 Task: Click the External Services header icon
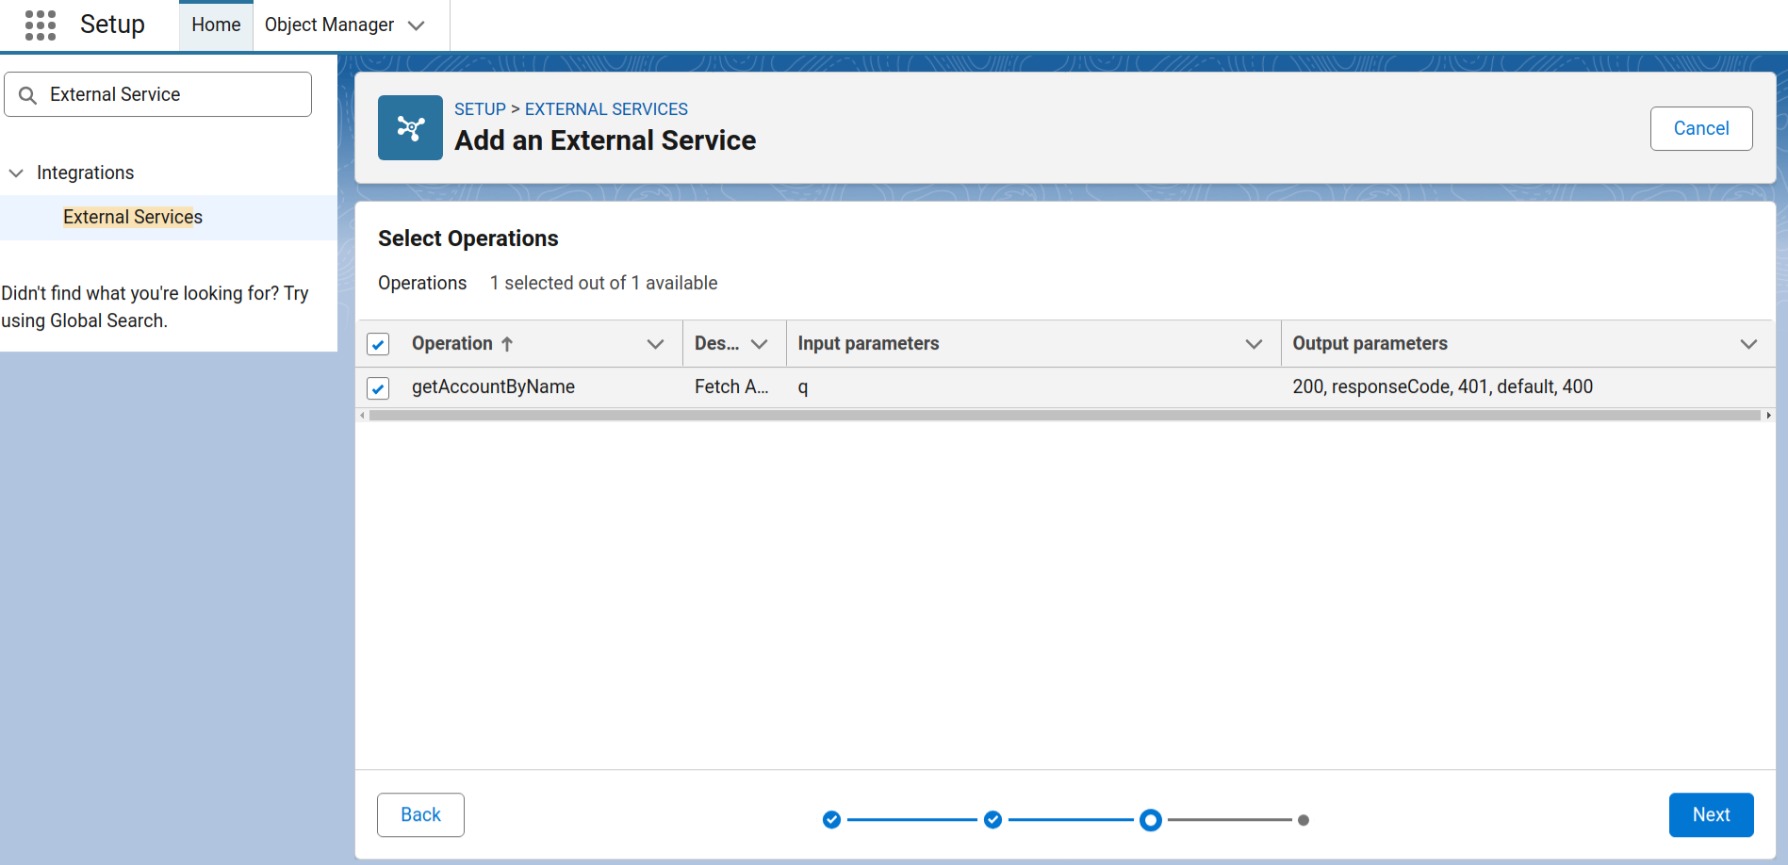pyautogui.click(x=409, y=127)
